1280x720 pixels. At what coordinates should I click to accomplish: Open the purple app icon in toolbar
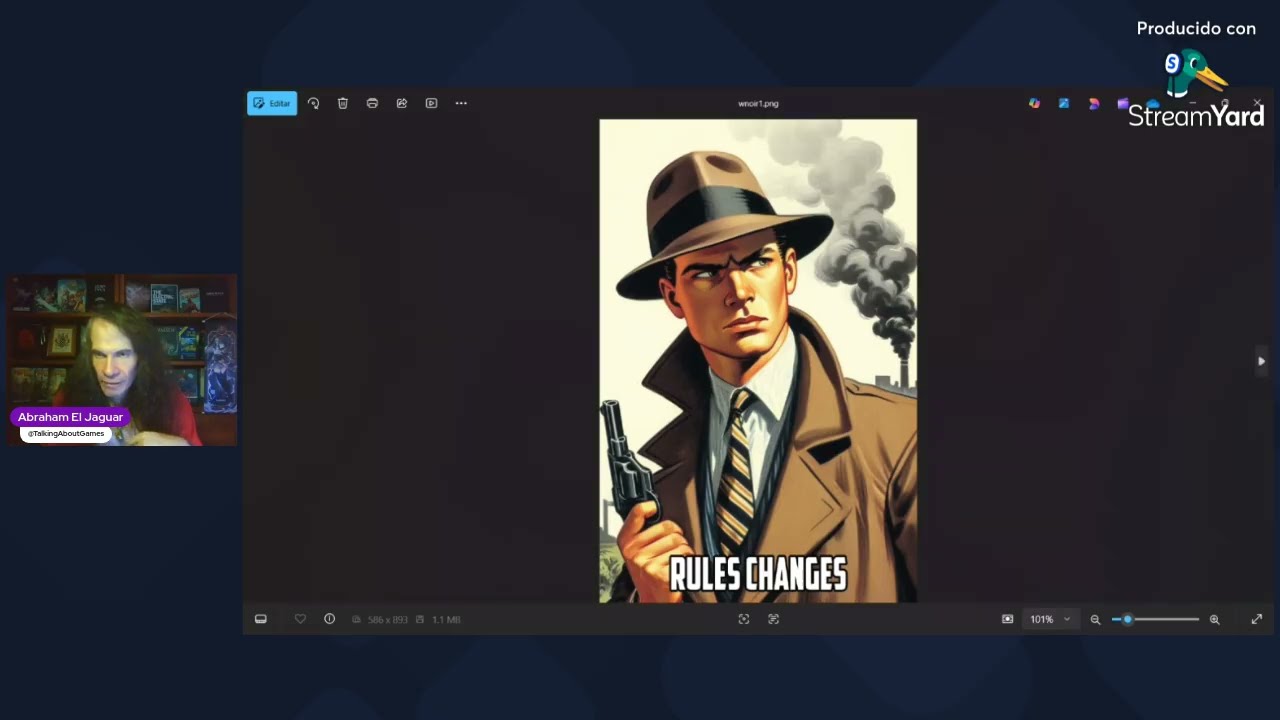point(1123,103)
